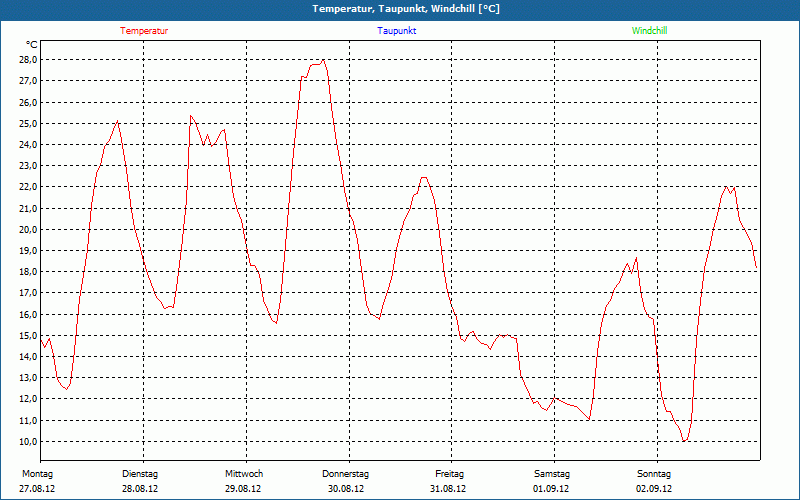
Task: Select the Sonntag day label
Action: pos(654,474)
